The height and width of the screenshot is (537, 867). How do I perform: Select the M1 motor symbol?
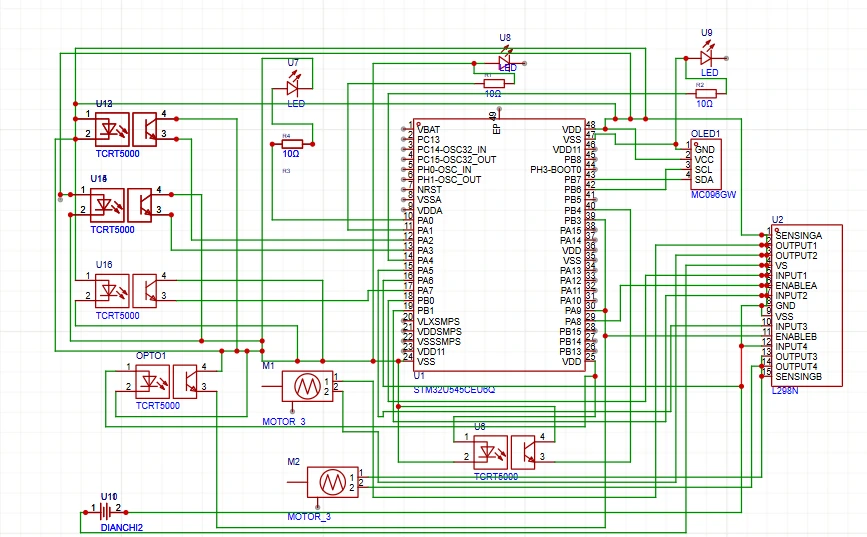[307, 386]
